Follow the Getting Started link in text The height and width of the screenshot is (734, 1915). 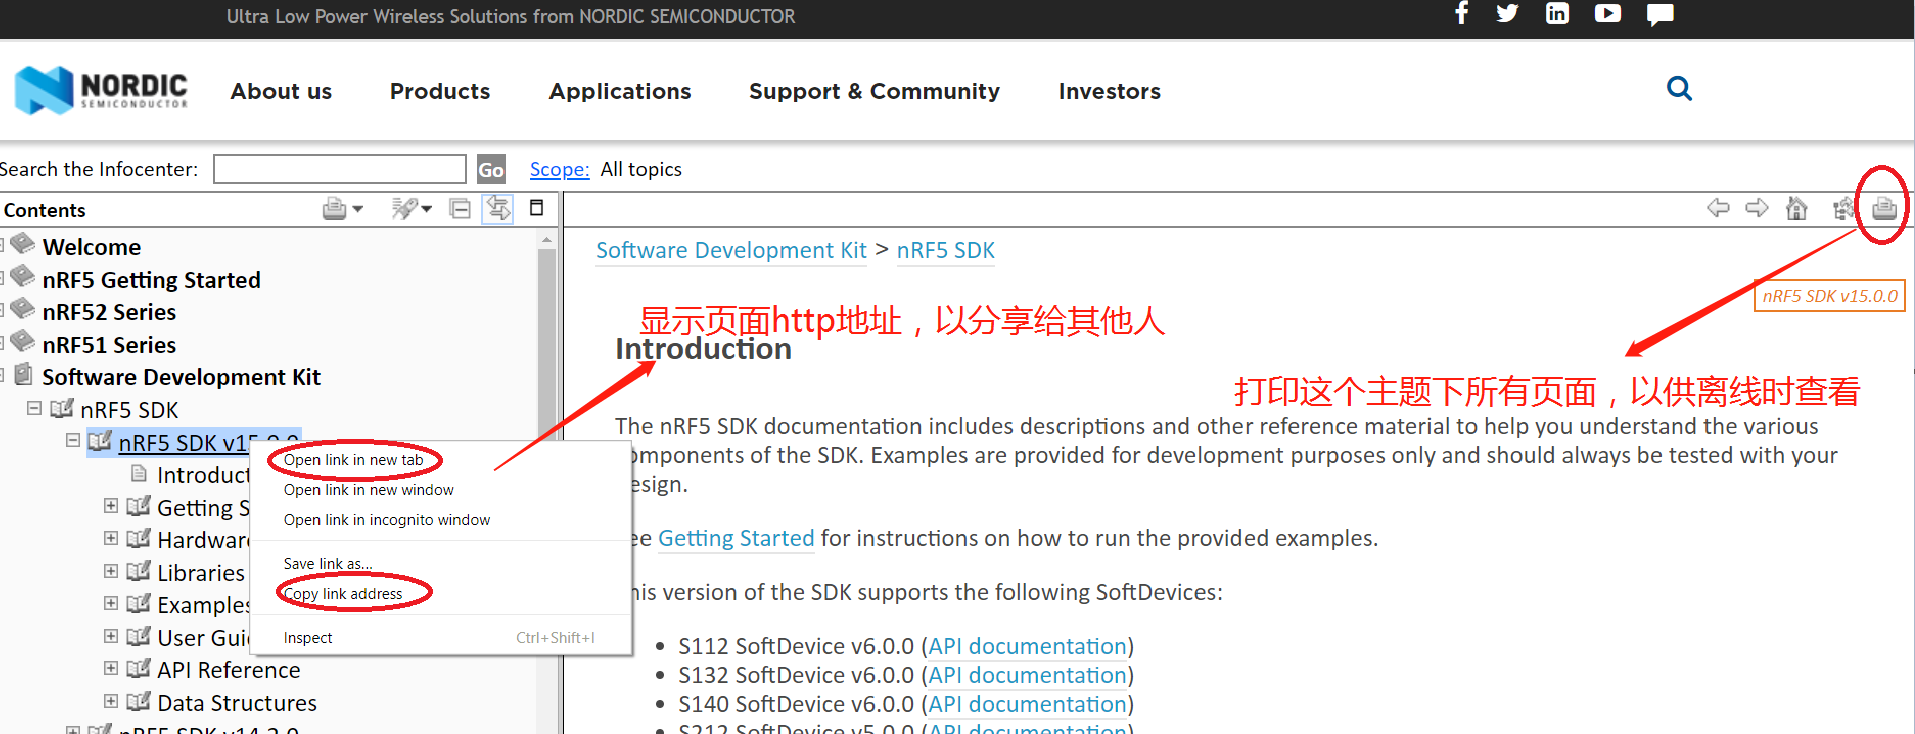pyautogui.click(x=736, y=538)
